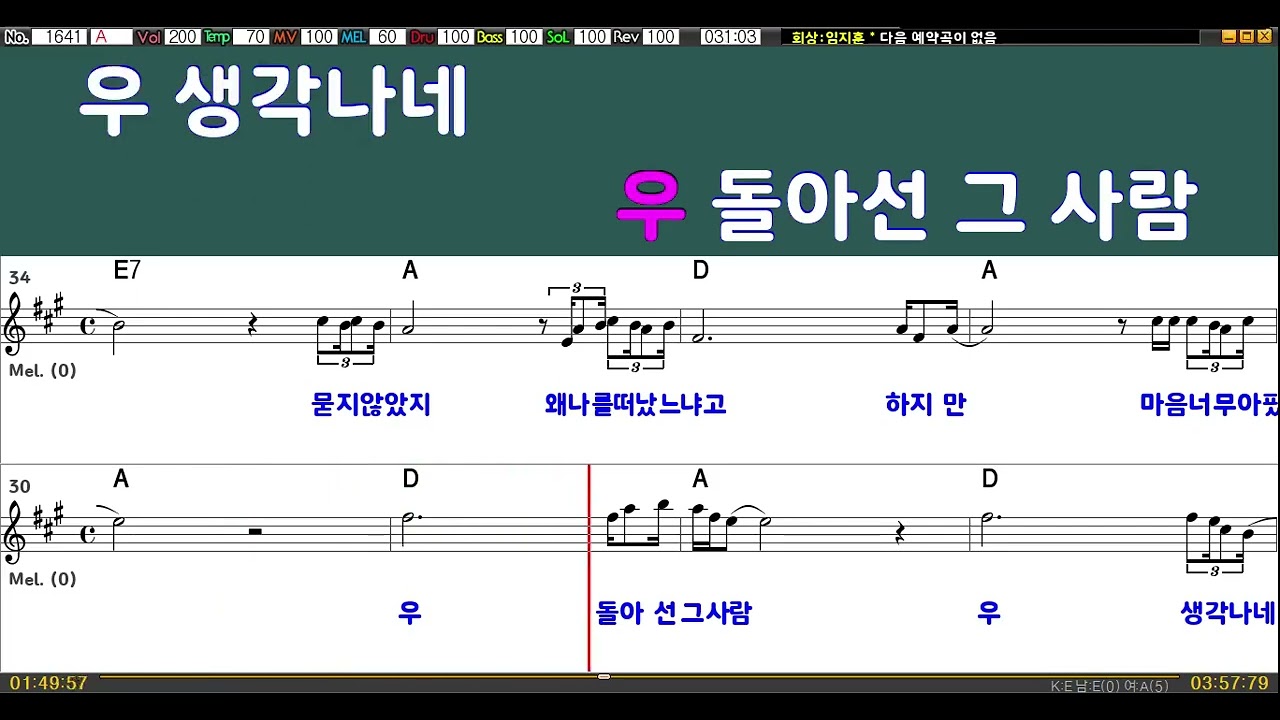The height and width of the screenshot is (720, 1280).
Task: Click the large lyric 돌아선 그 사람
Action: click(x=954, y=206)
